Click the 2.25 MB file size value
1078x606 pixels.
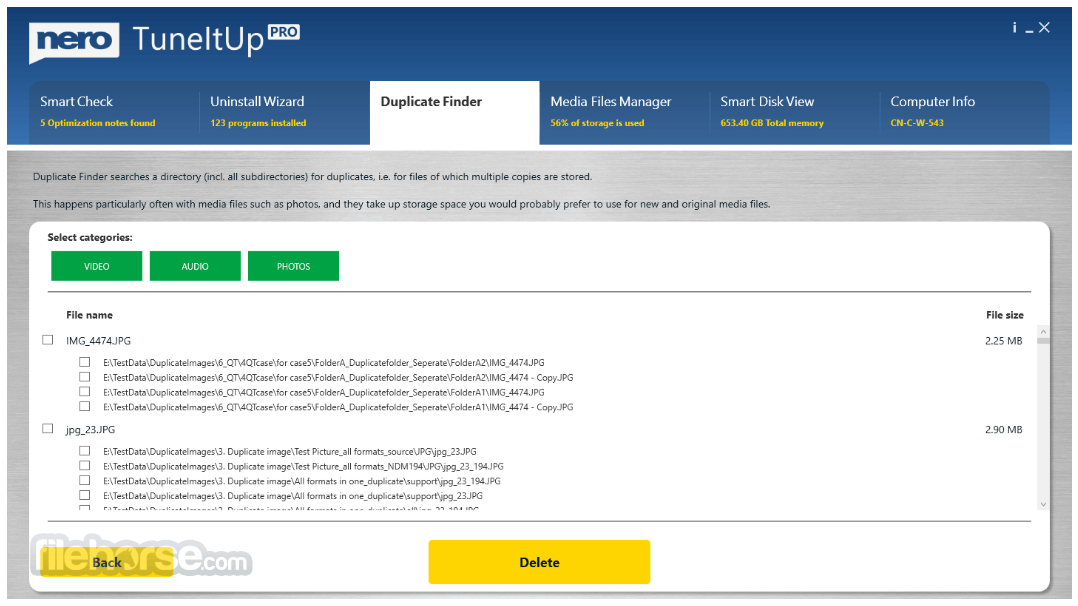(1003, 340)
